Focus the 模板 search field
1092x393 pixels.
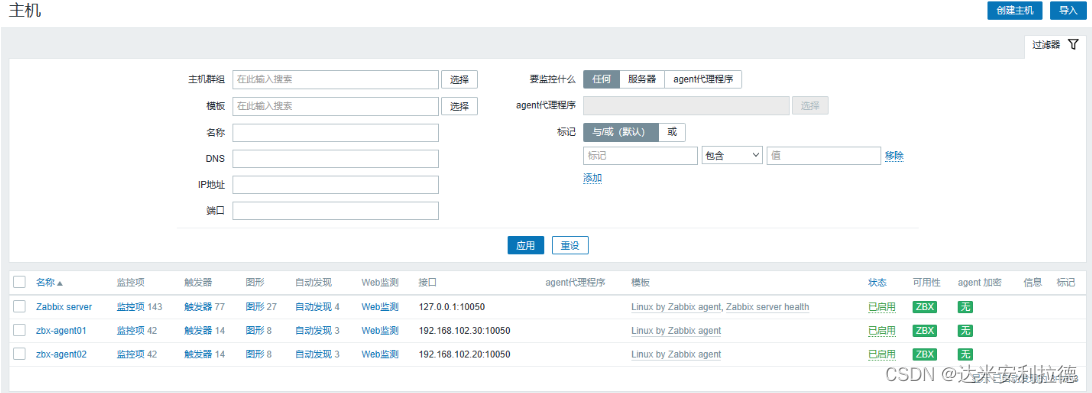click(335, 106)
